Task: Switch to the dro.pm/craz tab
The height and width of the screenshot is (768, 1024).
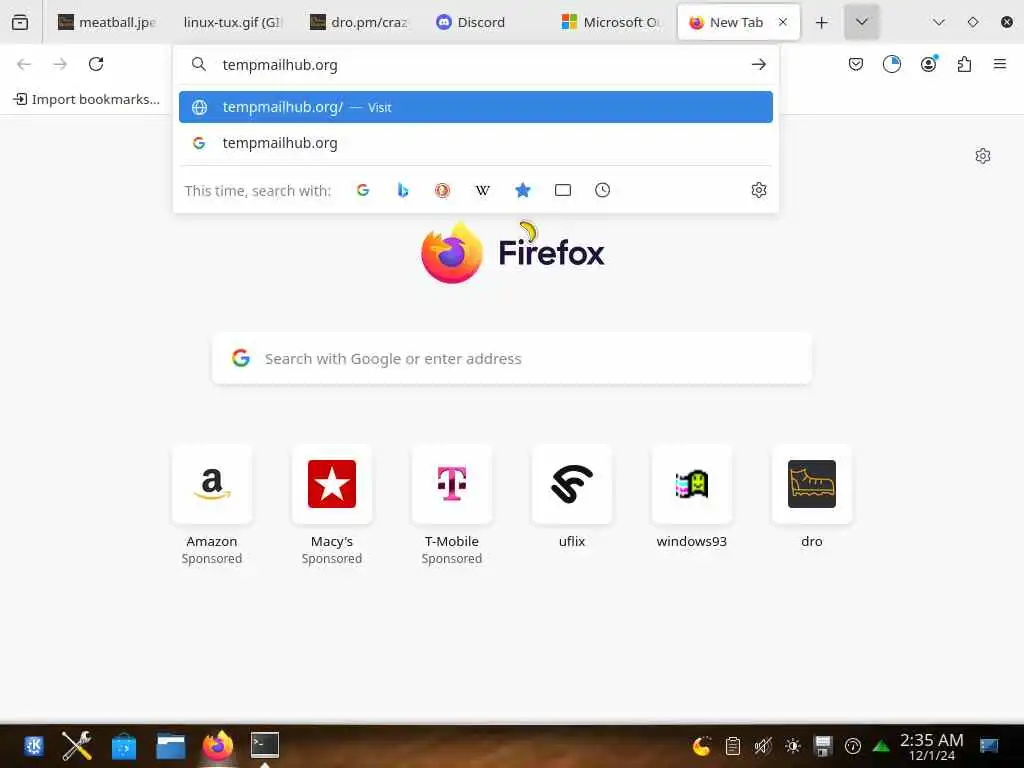Action: tap(360, 22)
